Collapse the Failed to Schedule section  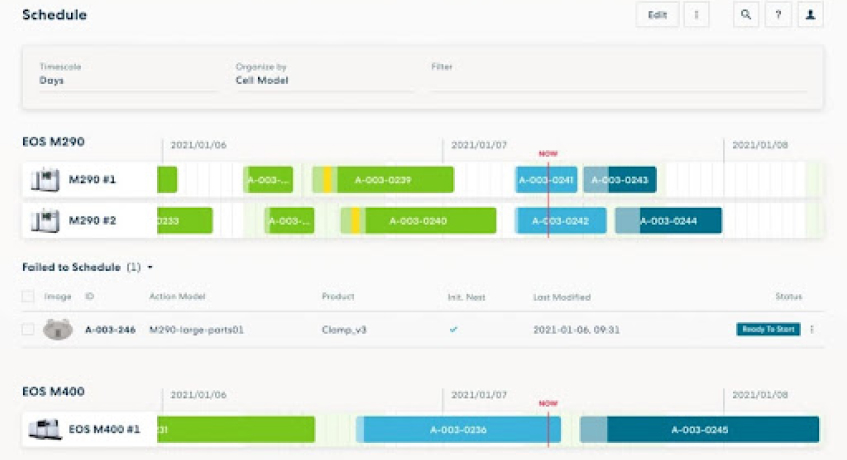tap(150, 268)
